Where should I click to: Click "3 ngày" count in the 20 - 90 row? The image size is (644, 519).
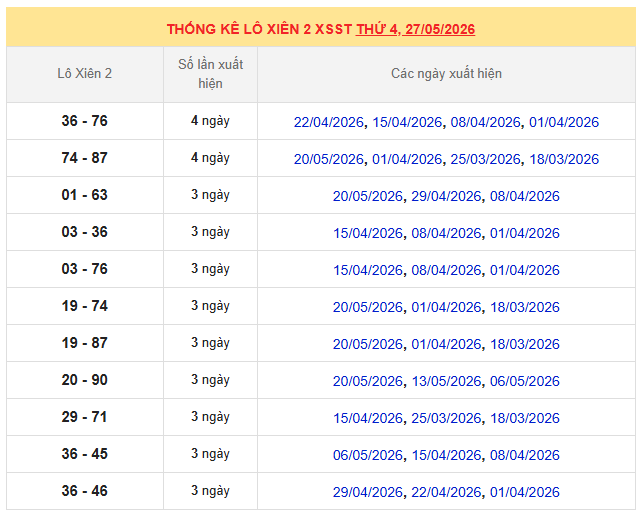click(x=210, y=380)
